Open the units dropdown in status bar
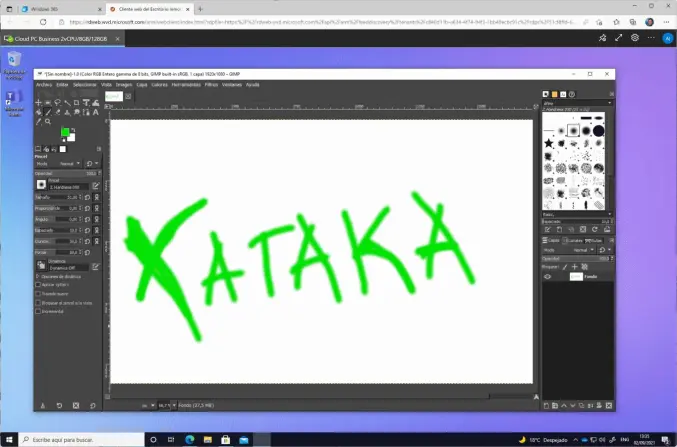677x447 pixels. (152, 405)
